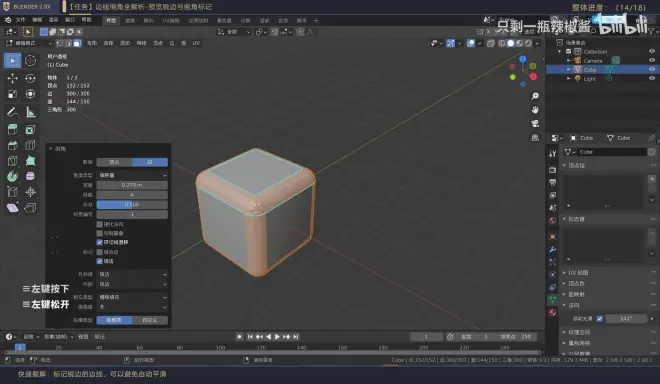The width and height of the screenshot is (660, 384).
Task: Open the File menu in top bar
Action: coord(21,20)
